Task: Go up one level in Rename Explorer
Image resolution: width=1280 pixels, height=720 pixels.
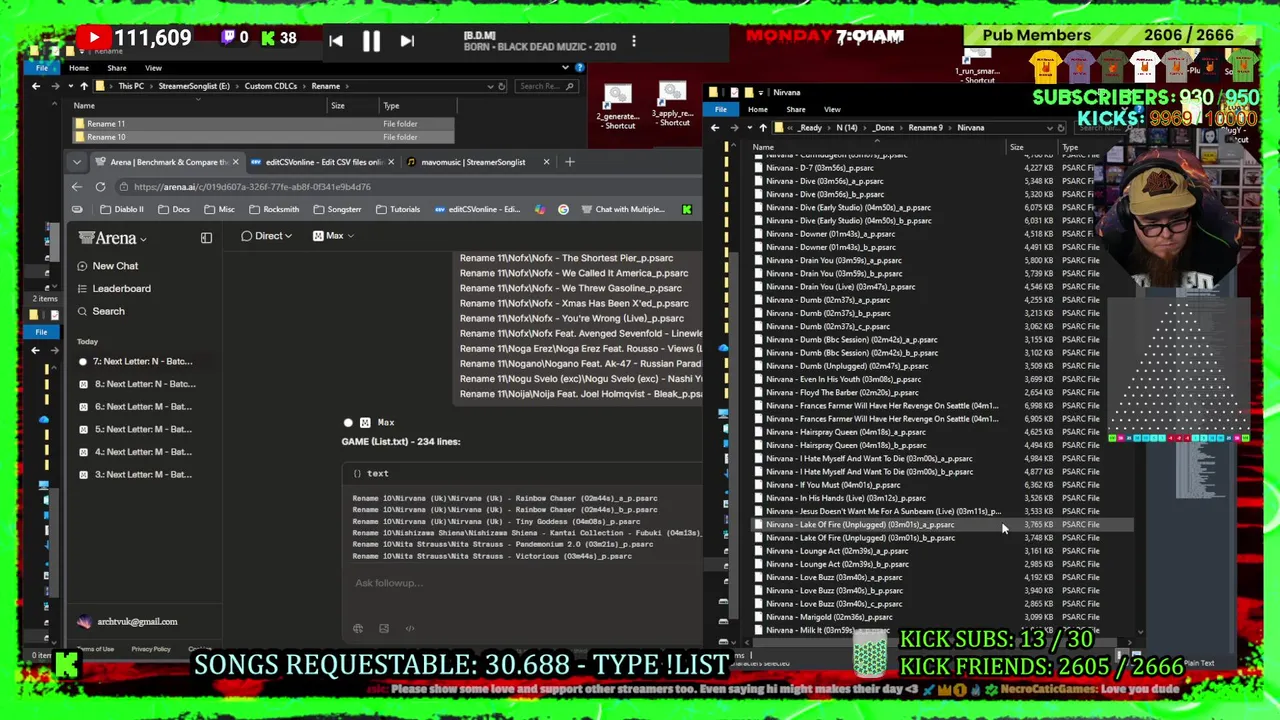Action: tap(84, 86)
